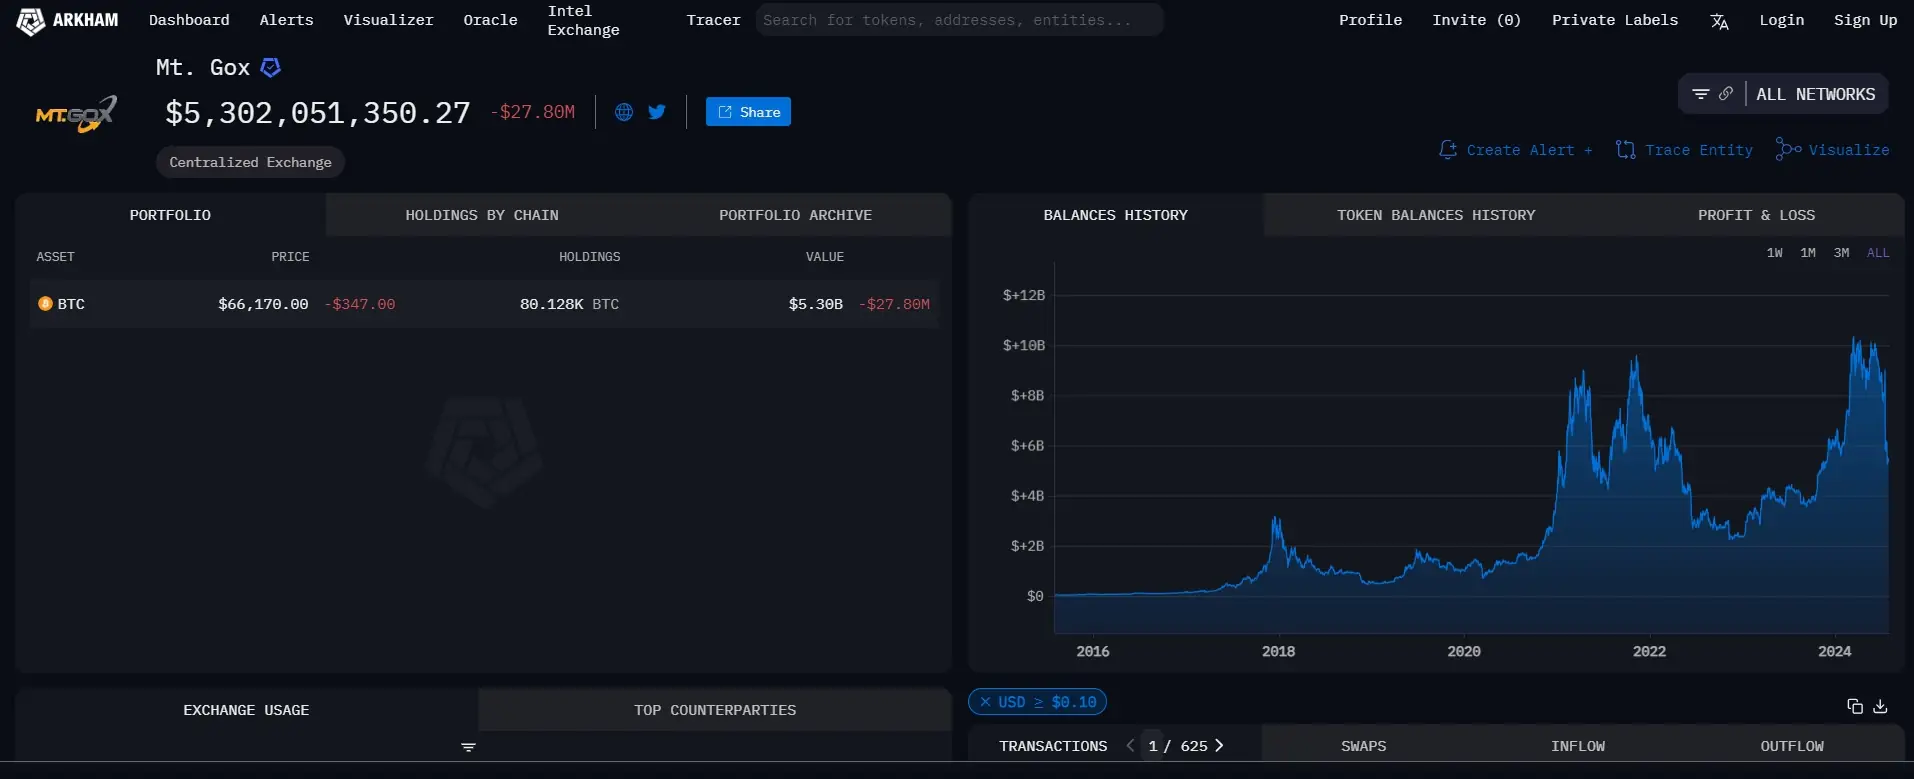The height and width of the screenshot is (779, 1914).
Task: Switch to the SWAPS tab
Action: tap(1363, 746)
